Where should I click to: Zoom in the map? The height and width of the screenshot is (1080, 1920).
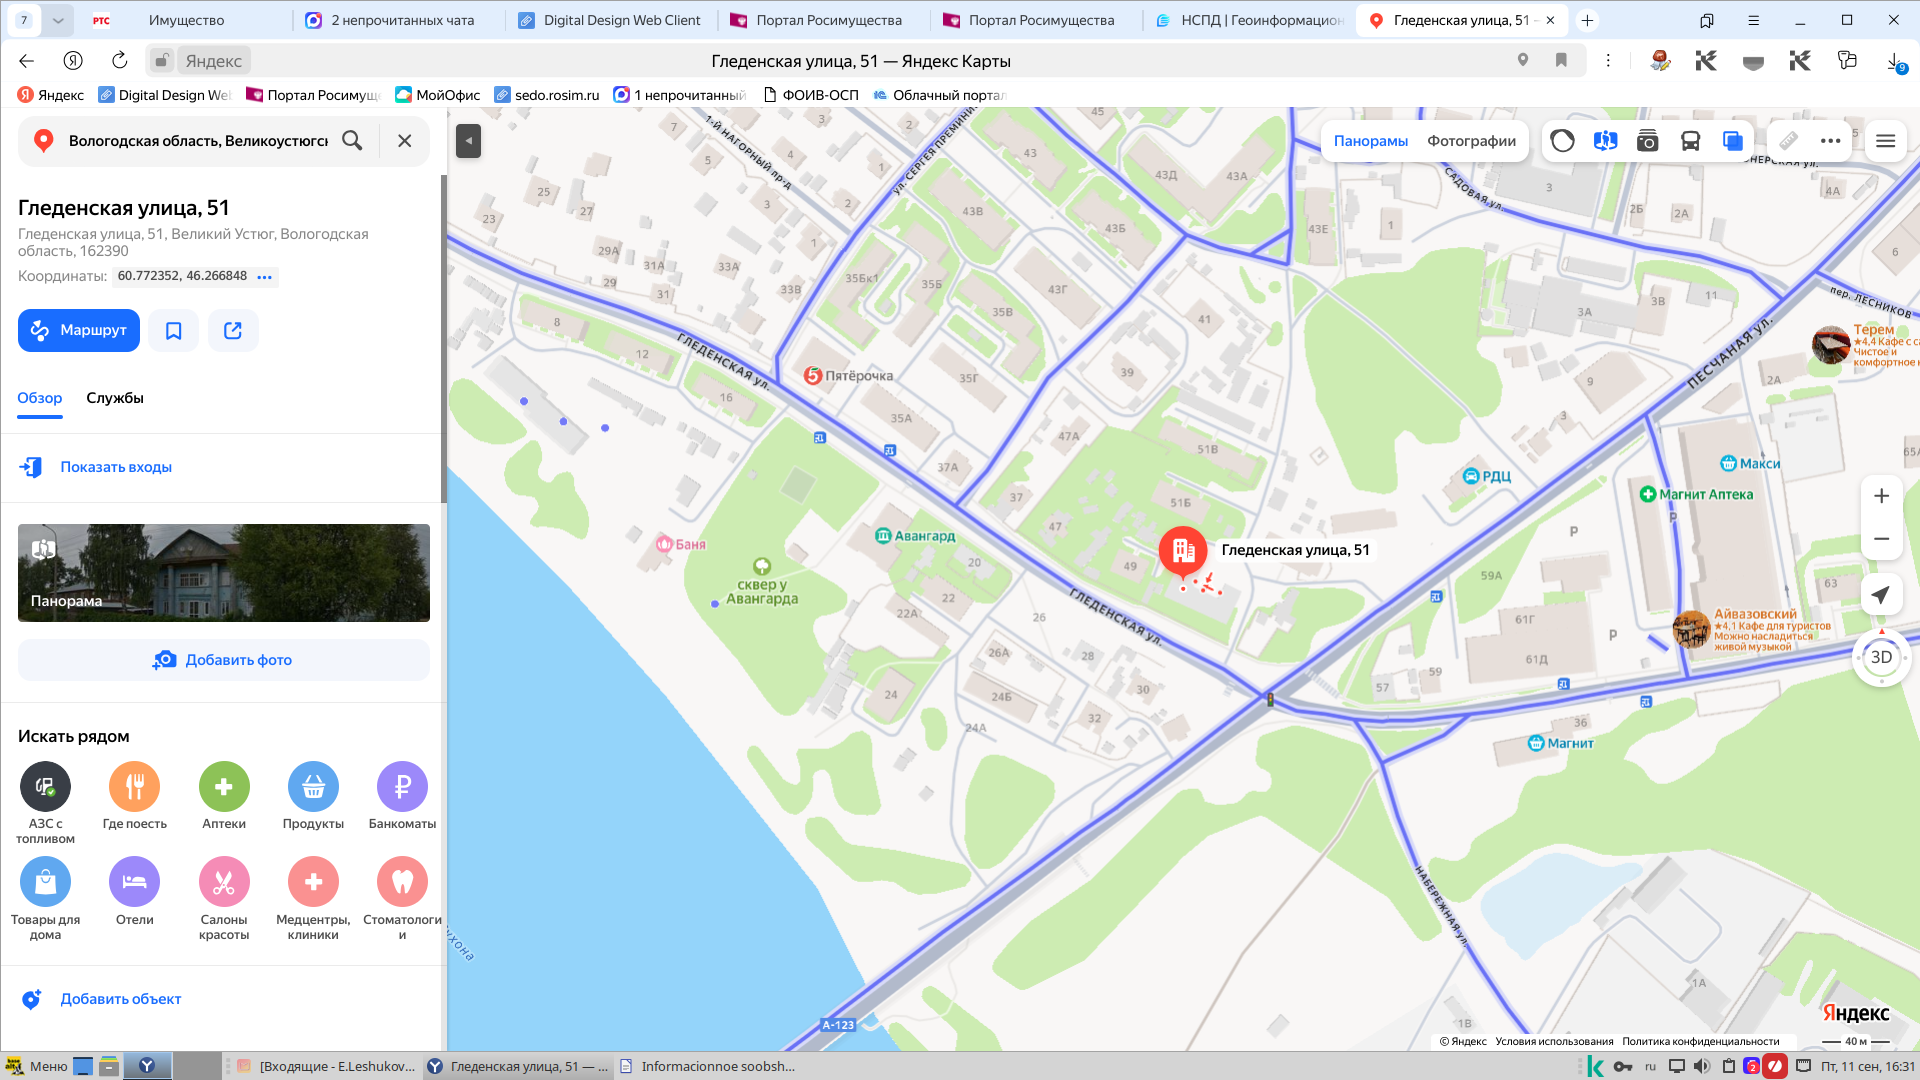[x=1881, y=496]
